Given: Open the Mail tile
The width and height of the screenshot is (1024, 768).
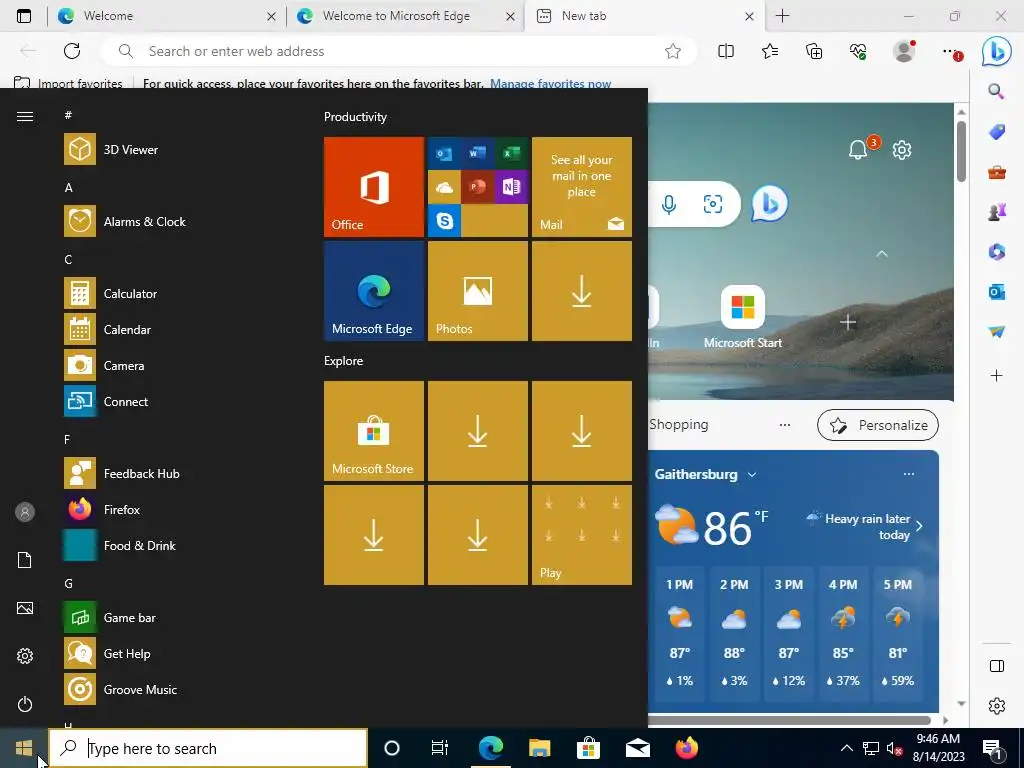Looking at the screenshot, I should [582, 187].
